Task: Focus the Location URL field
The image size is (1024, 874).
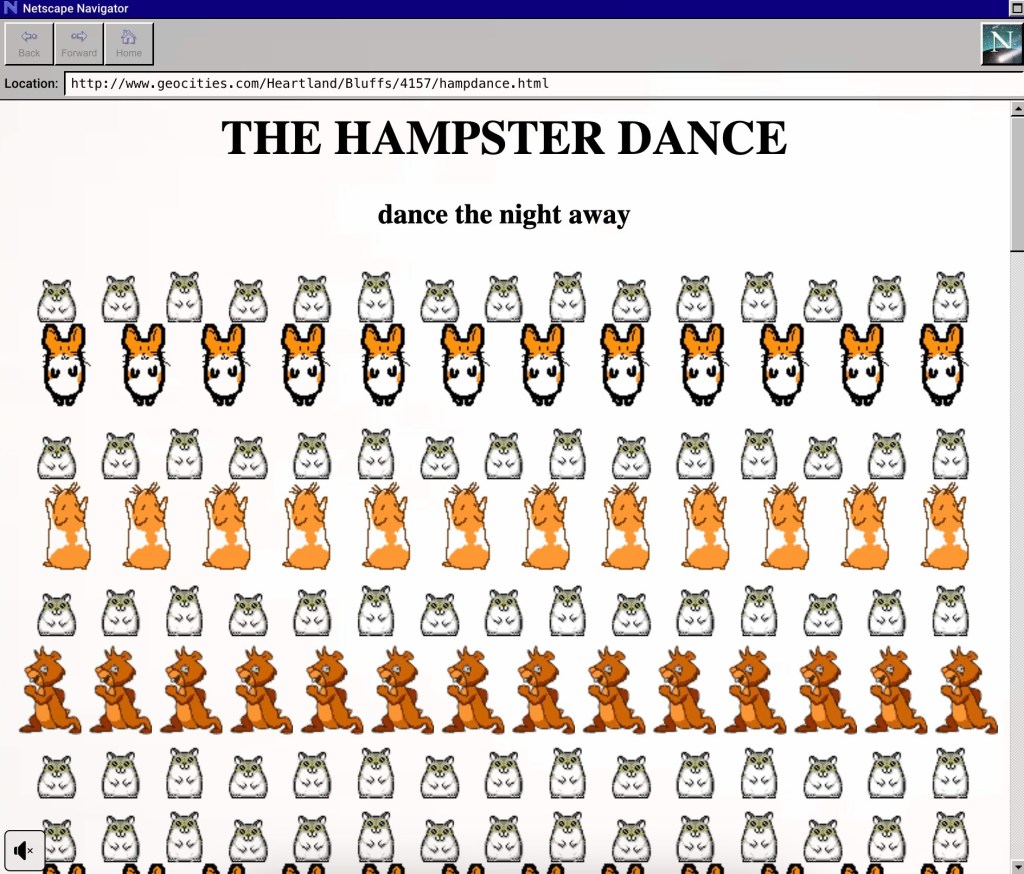Action: (536, 83)
